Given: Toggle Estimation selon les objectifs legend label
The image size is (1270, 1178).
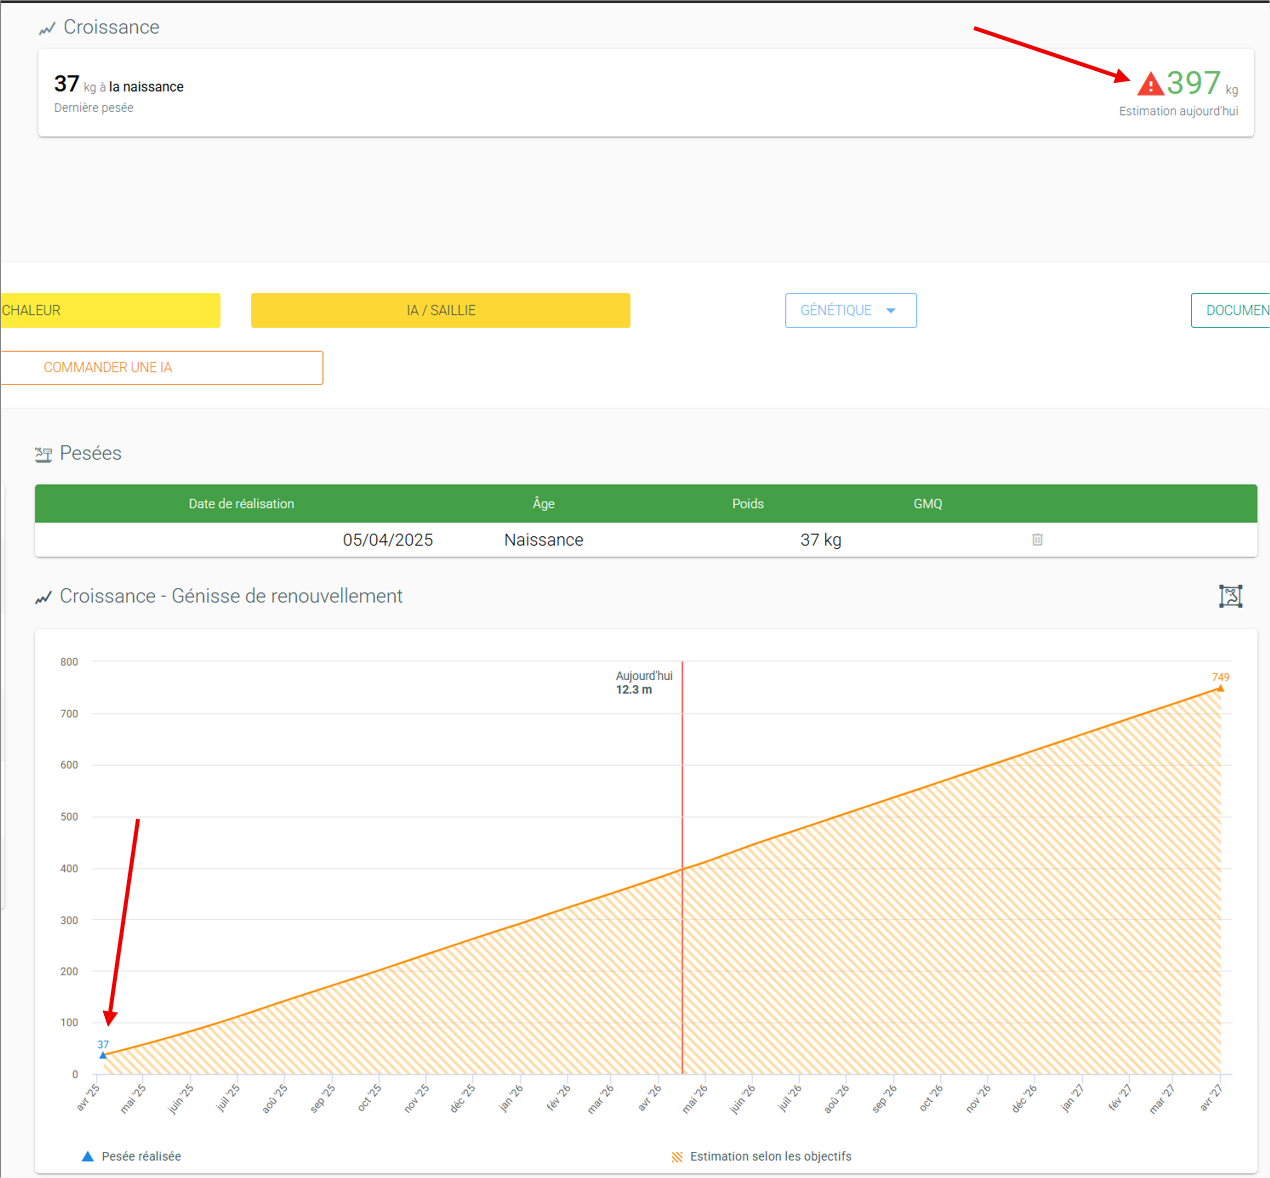Looking at the screenshot, I should [x=771, y=1156].
